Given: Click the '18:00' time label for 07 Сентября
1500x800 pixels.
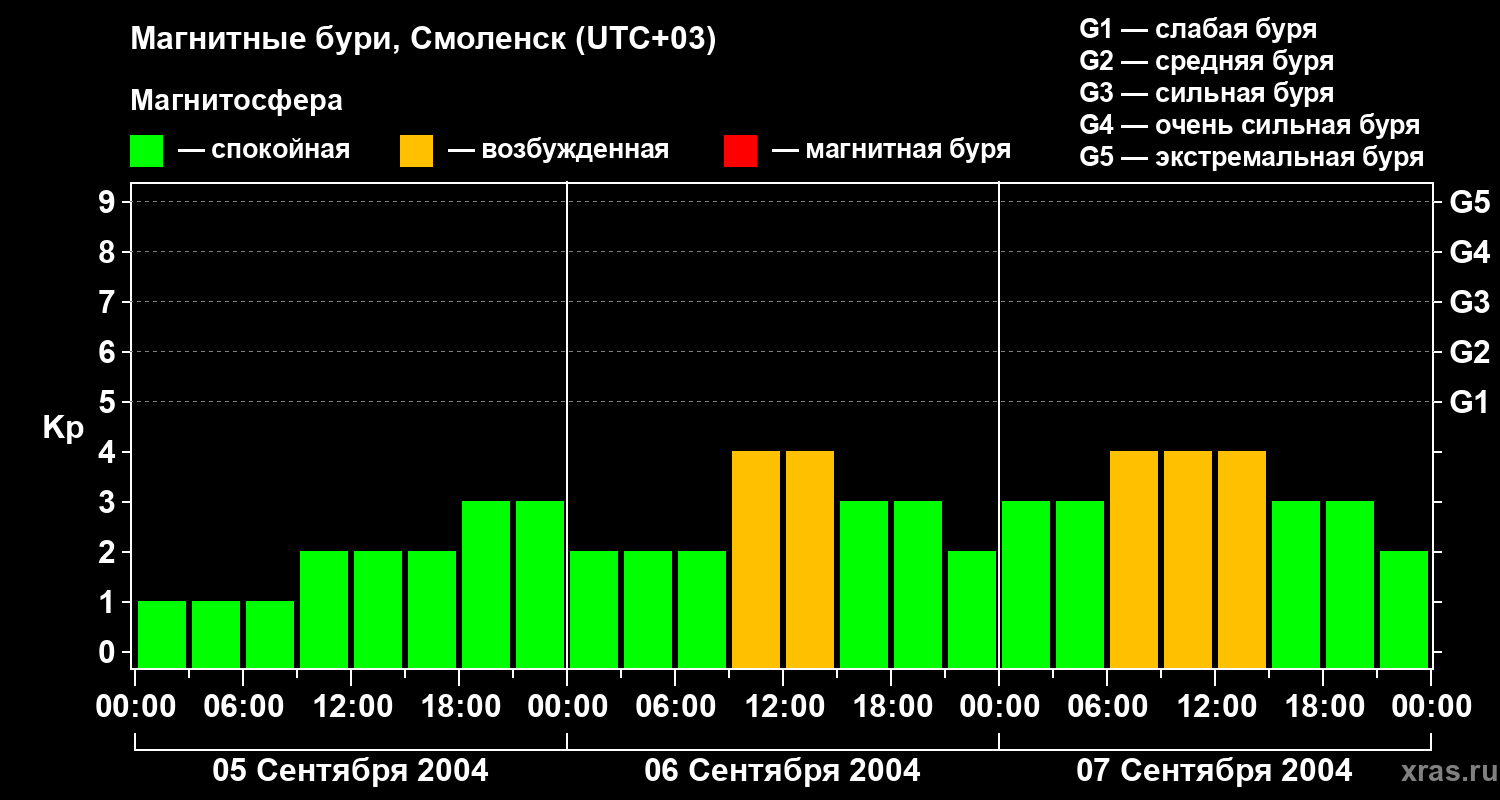Looking at the screenshot, I should [1323, 707].
